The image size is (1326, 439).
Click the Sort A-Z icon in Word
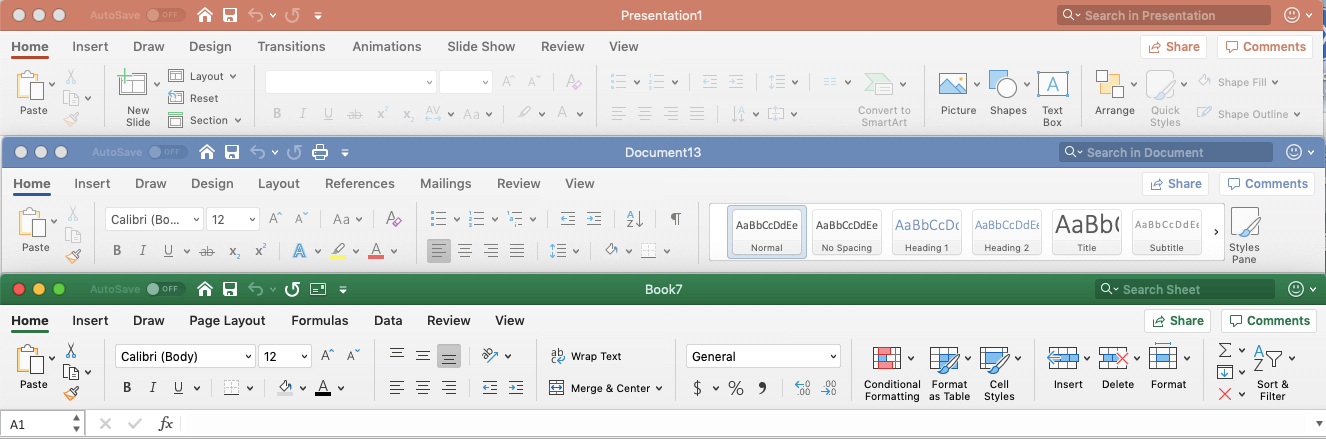coord(634,219)
